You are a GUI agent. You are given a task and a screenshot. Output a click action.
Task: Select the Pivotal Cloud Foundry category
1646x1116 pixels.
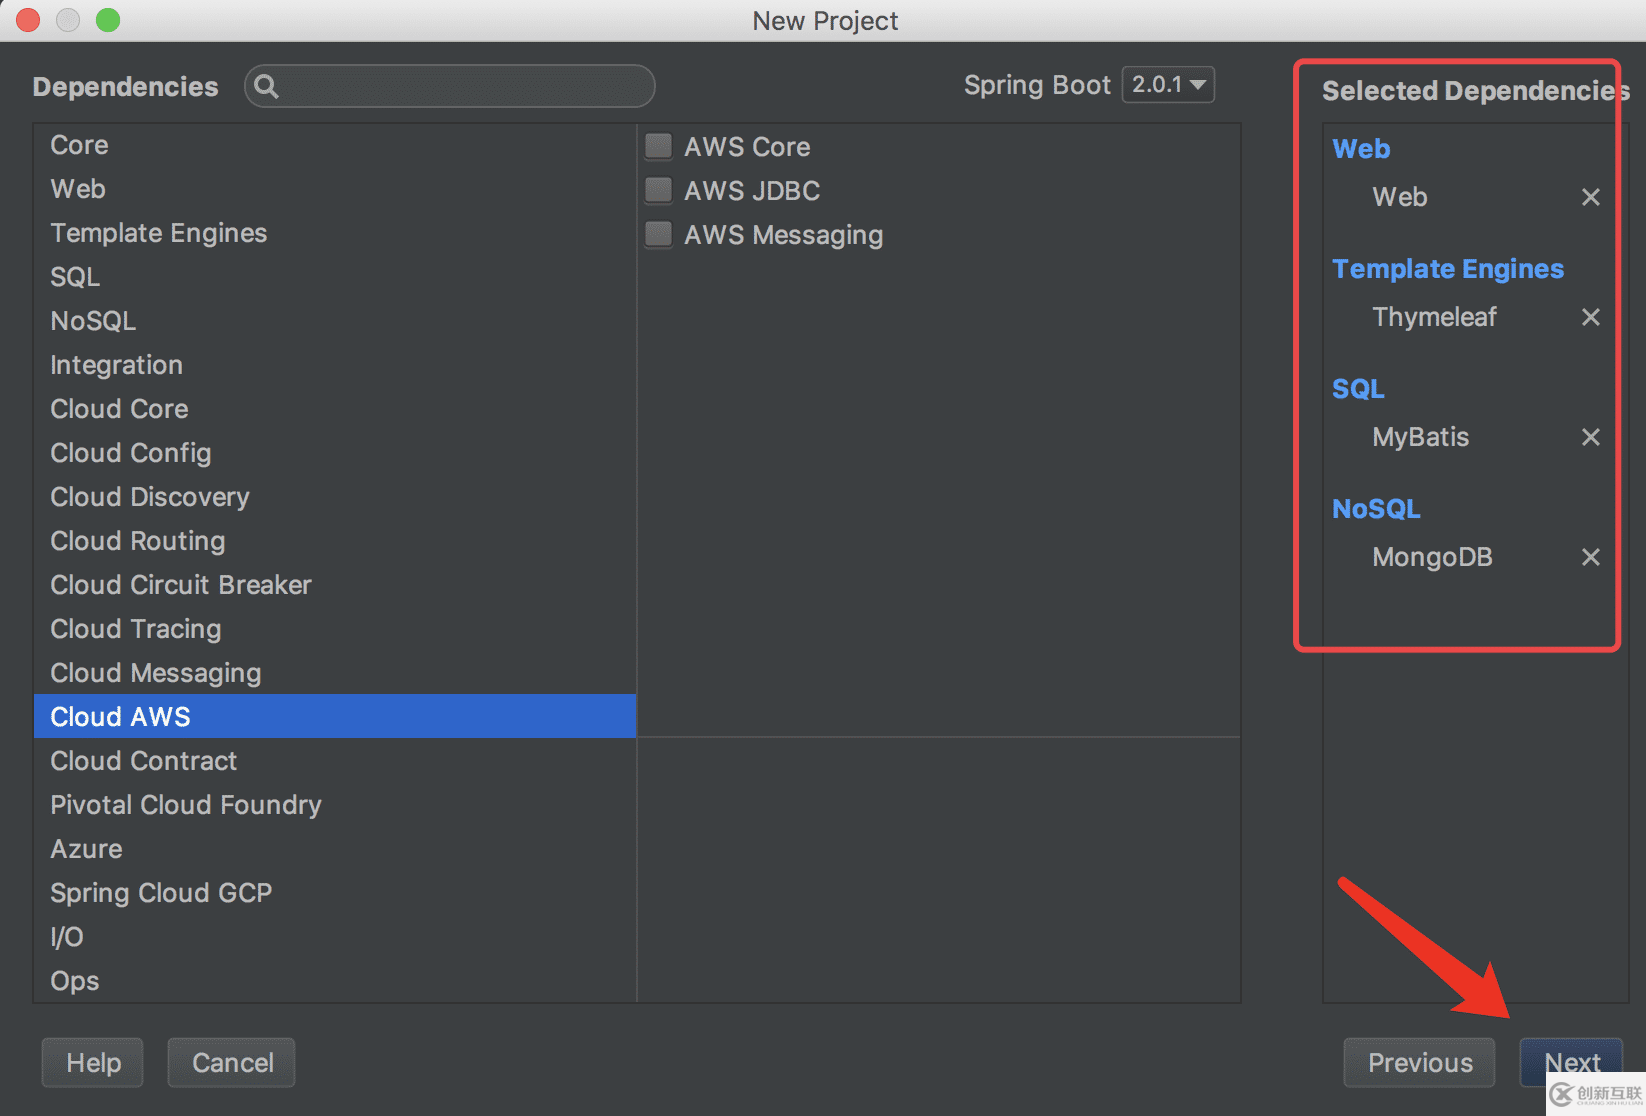coord(335,805)
